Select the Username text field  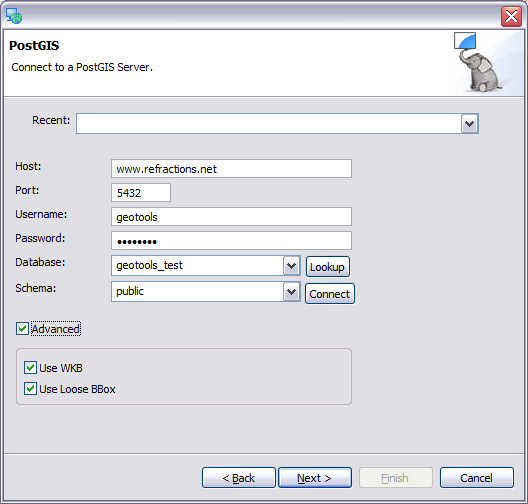coord(231,217)
